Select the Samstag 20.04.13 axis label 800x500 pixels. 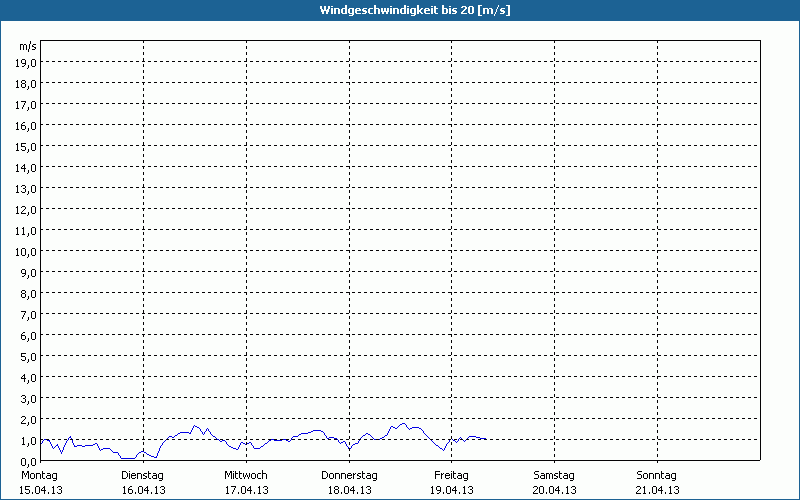(x=555, y=483)
